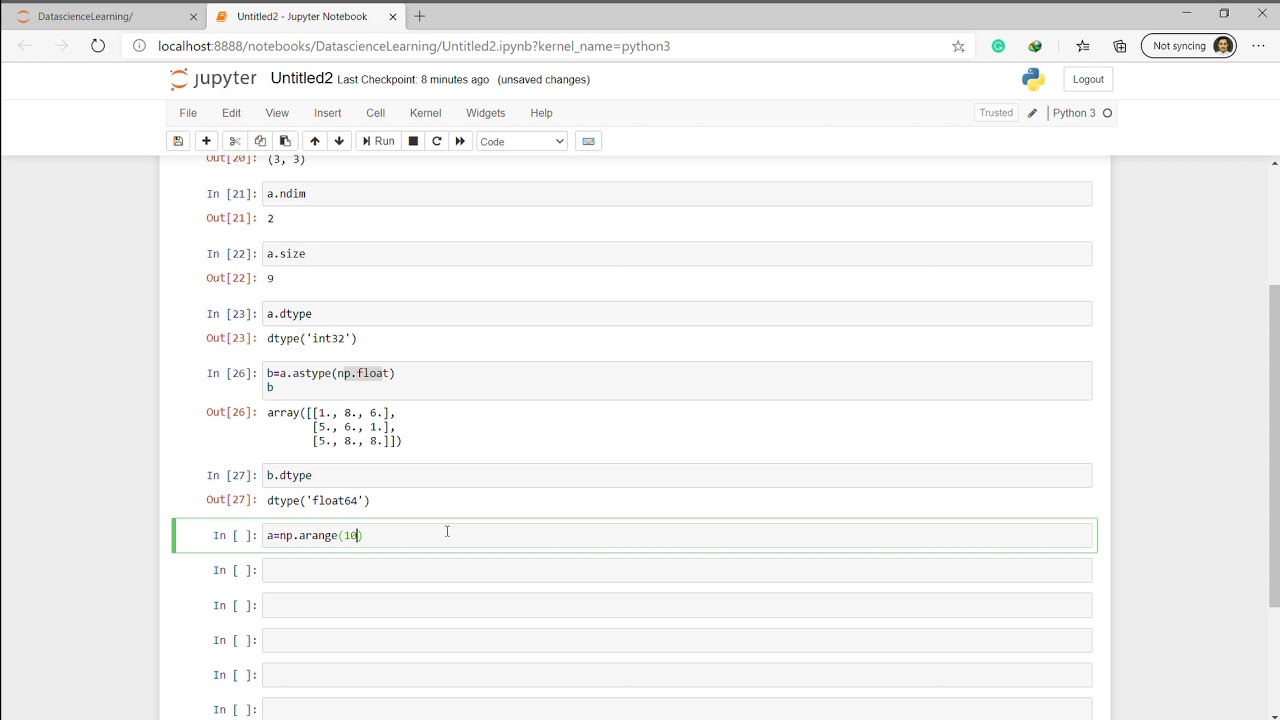The width and height of the screenshot is (1280, 720).
Task: Open the Cell menu
Action: click(x=376, y=113)
